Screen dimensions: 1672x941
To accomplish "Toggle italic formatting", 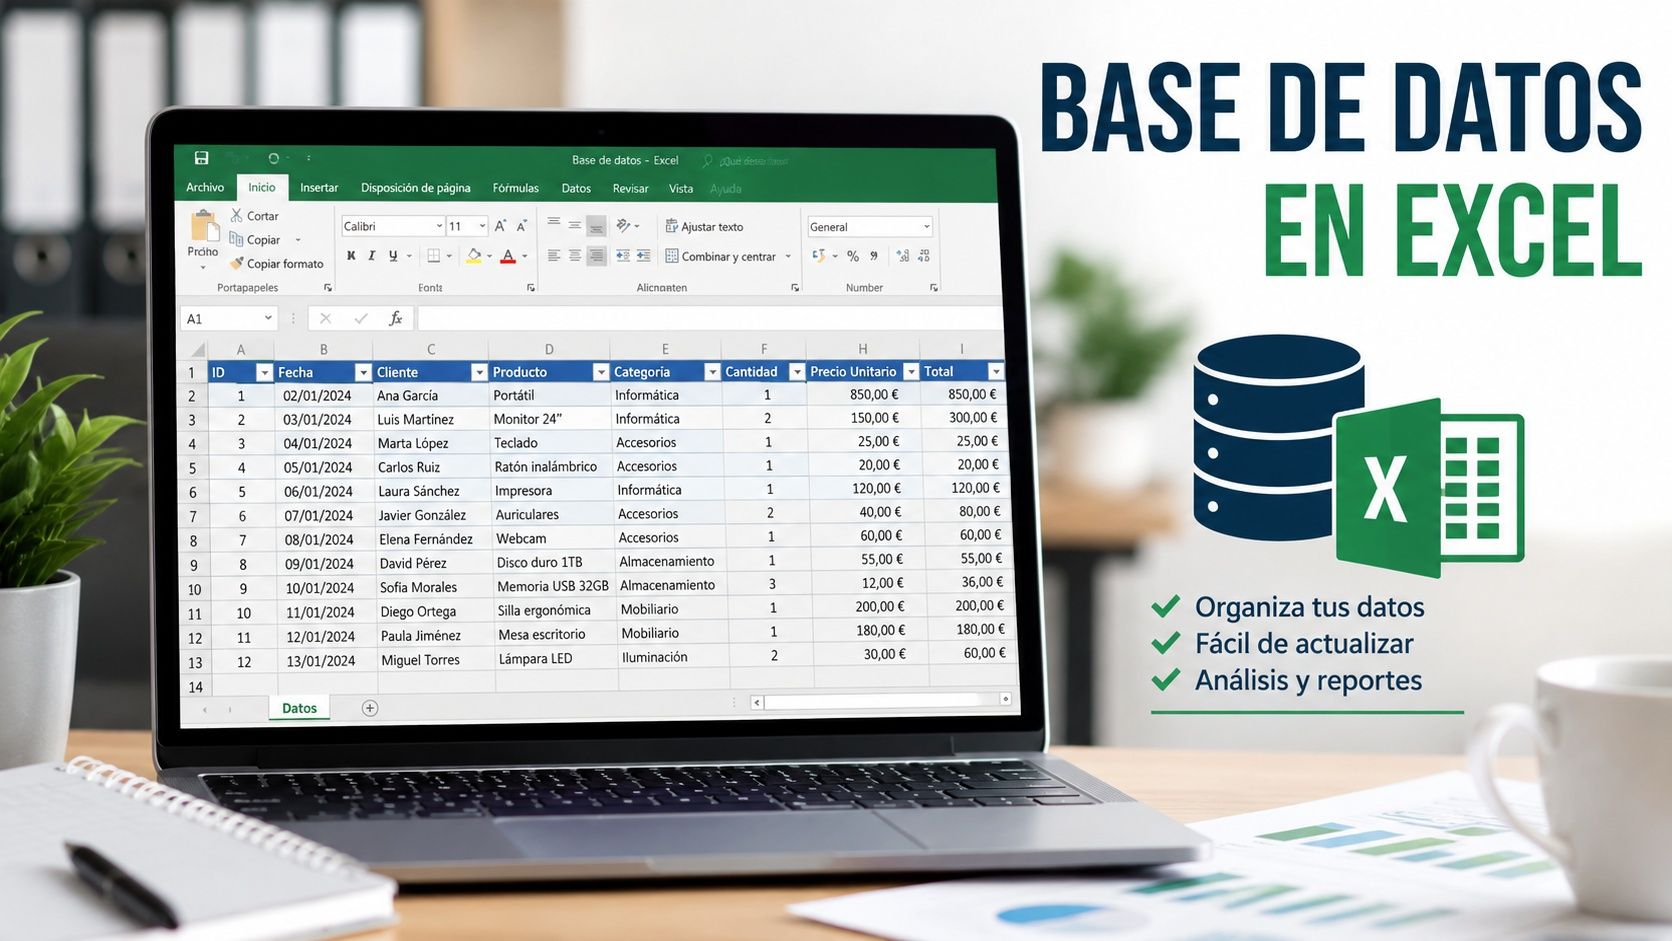I will point(372,256).
